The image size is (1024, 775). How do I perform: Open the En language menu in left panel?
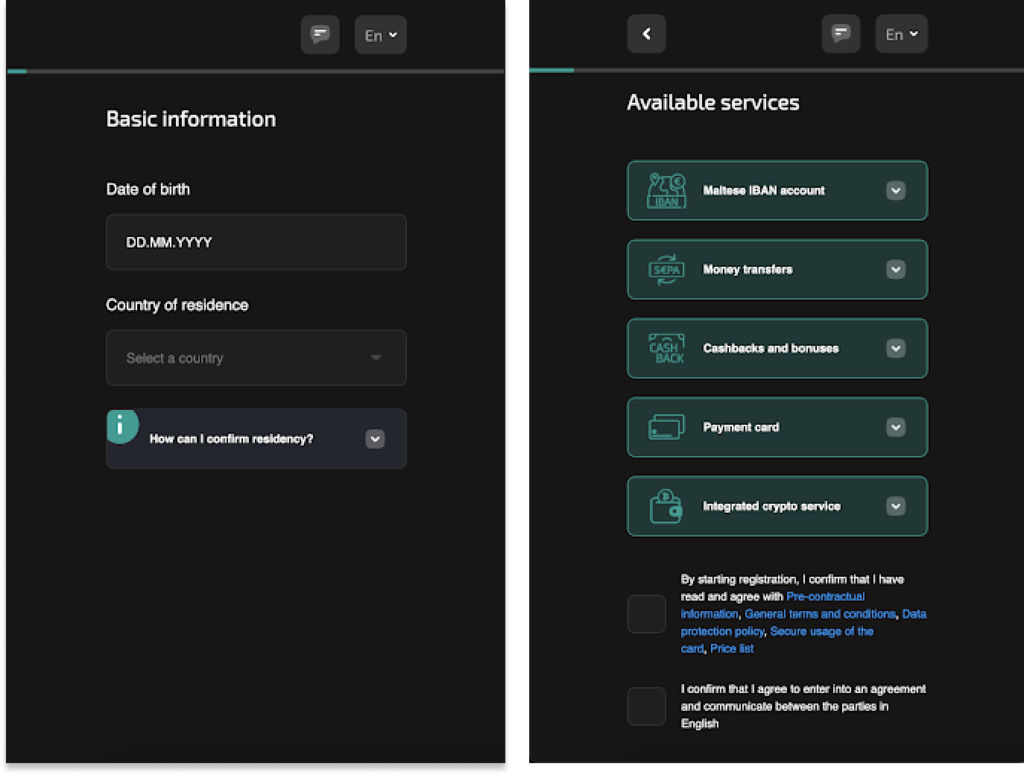(x=380, y=35)
